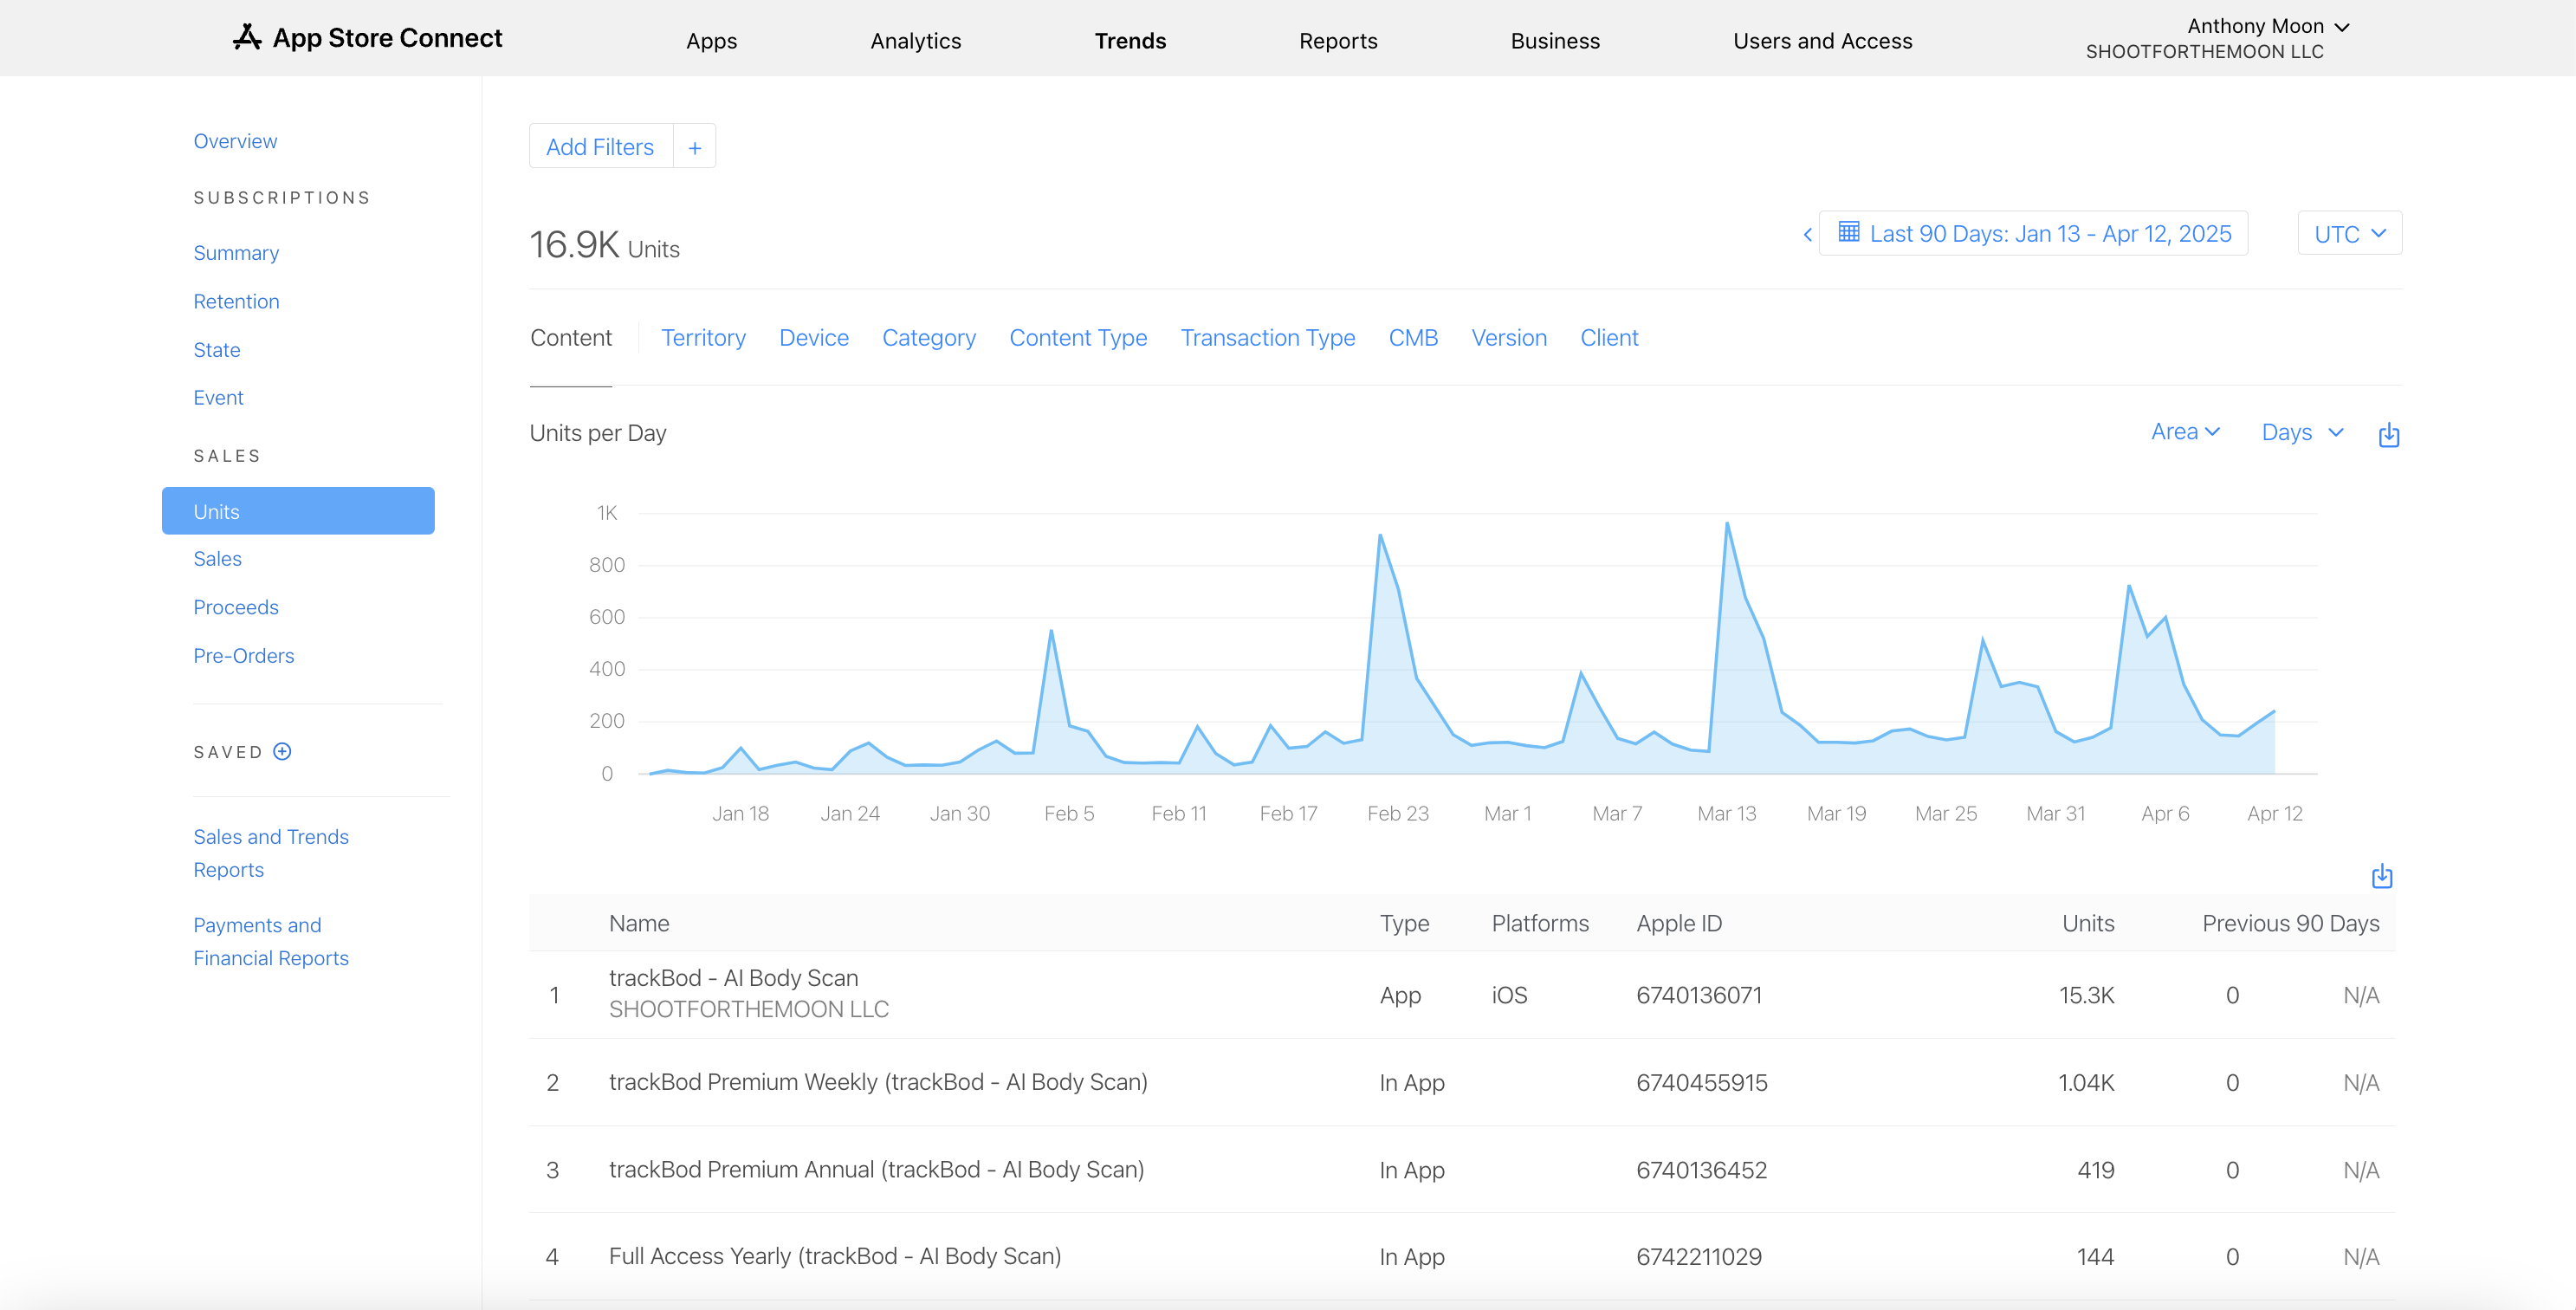Click the Units column header

pyautogui.click(x=2088, y=923)
